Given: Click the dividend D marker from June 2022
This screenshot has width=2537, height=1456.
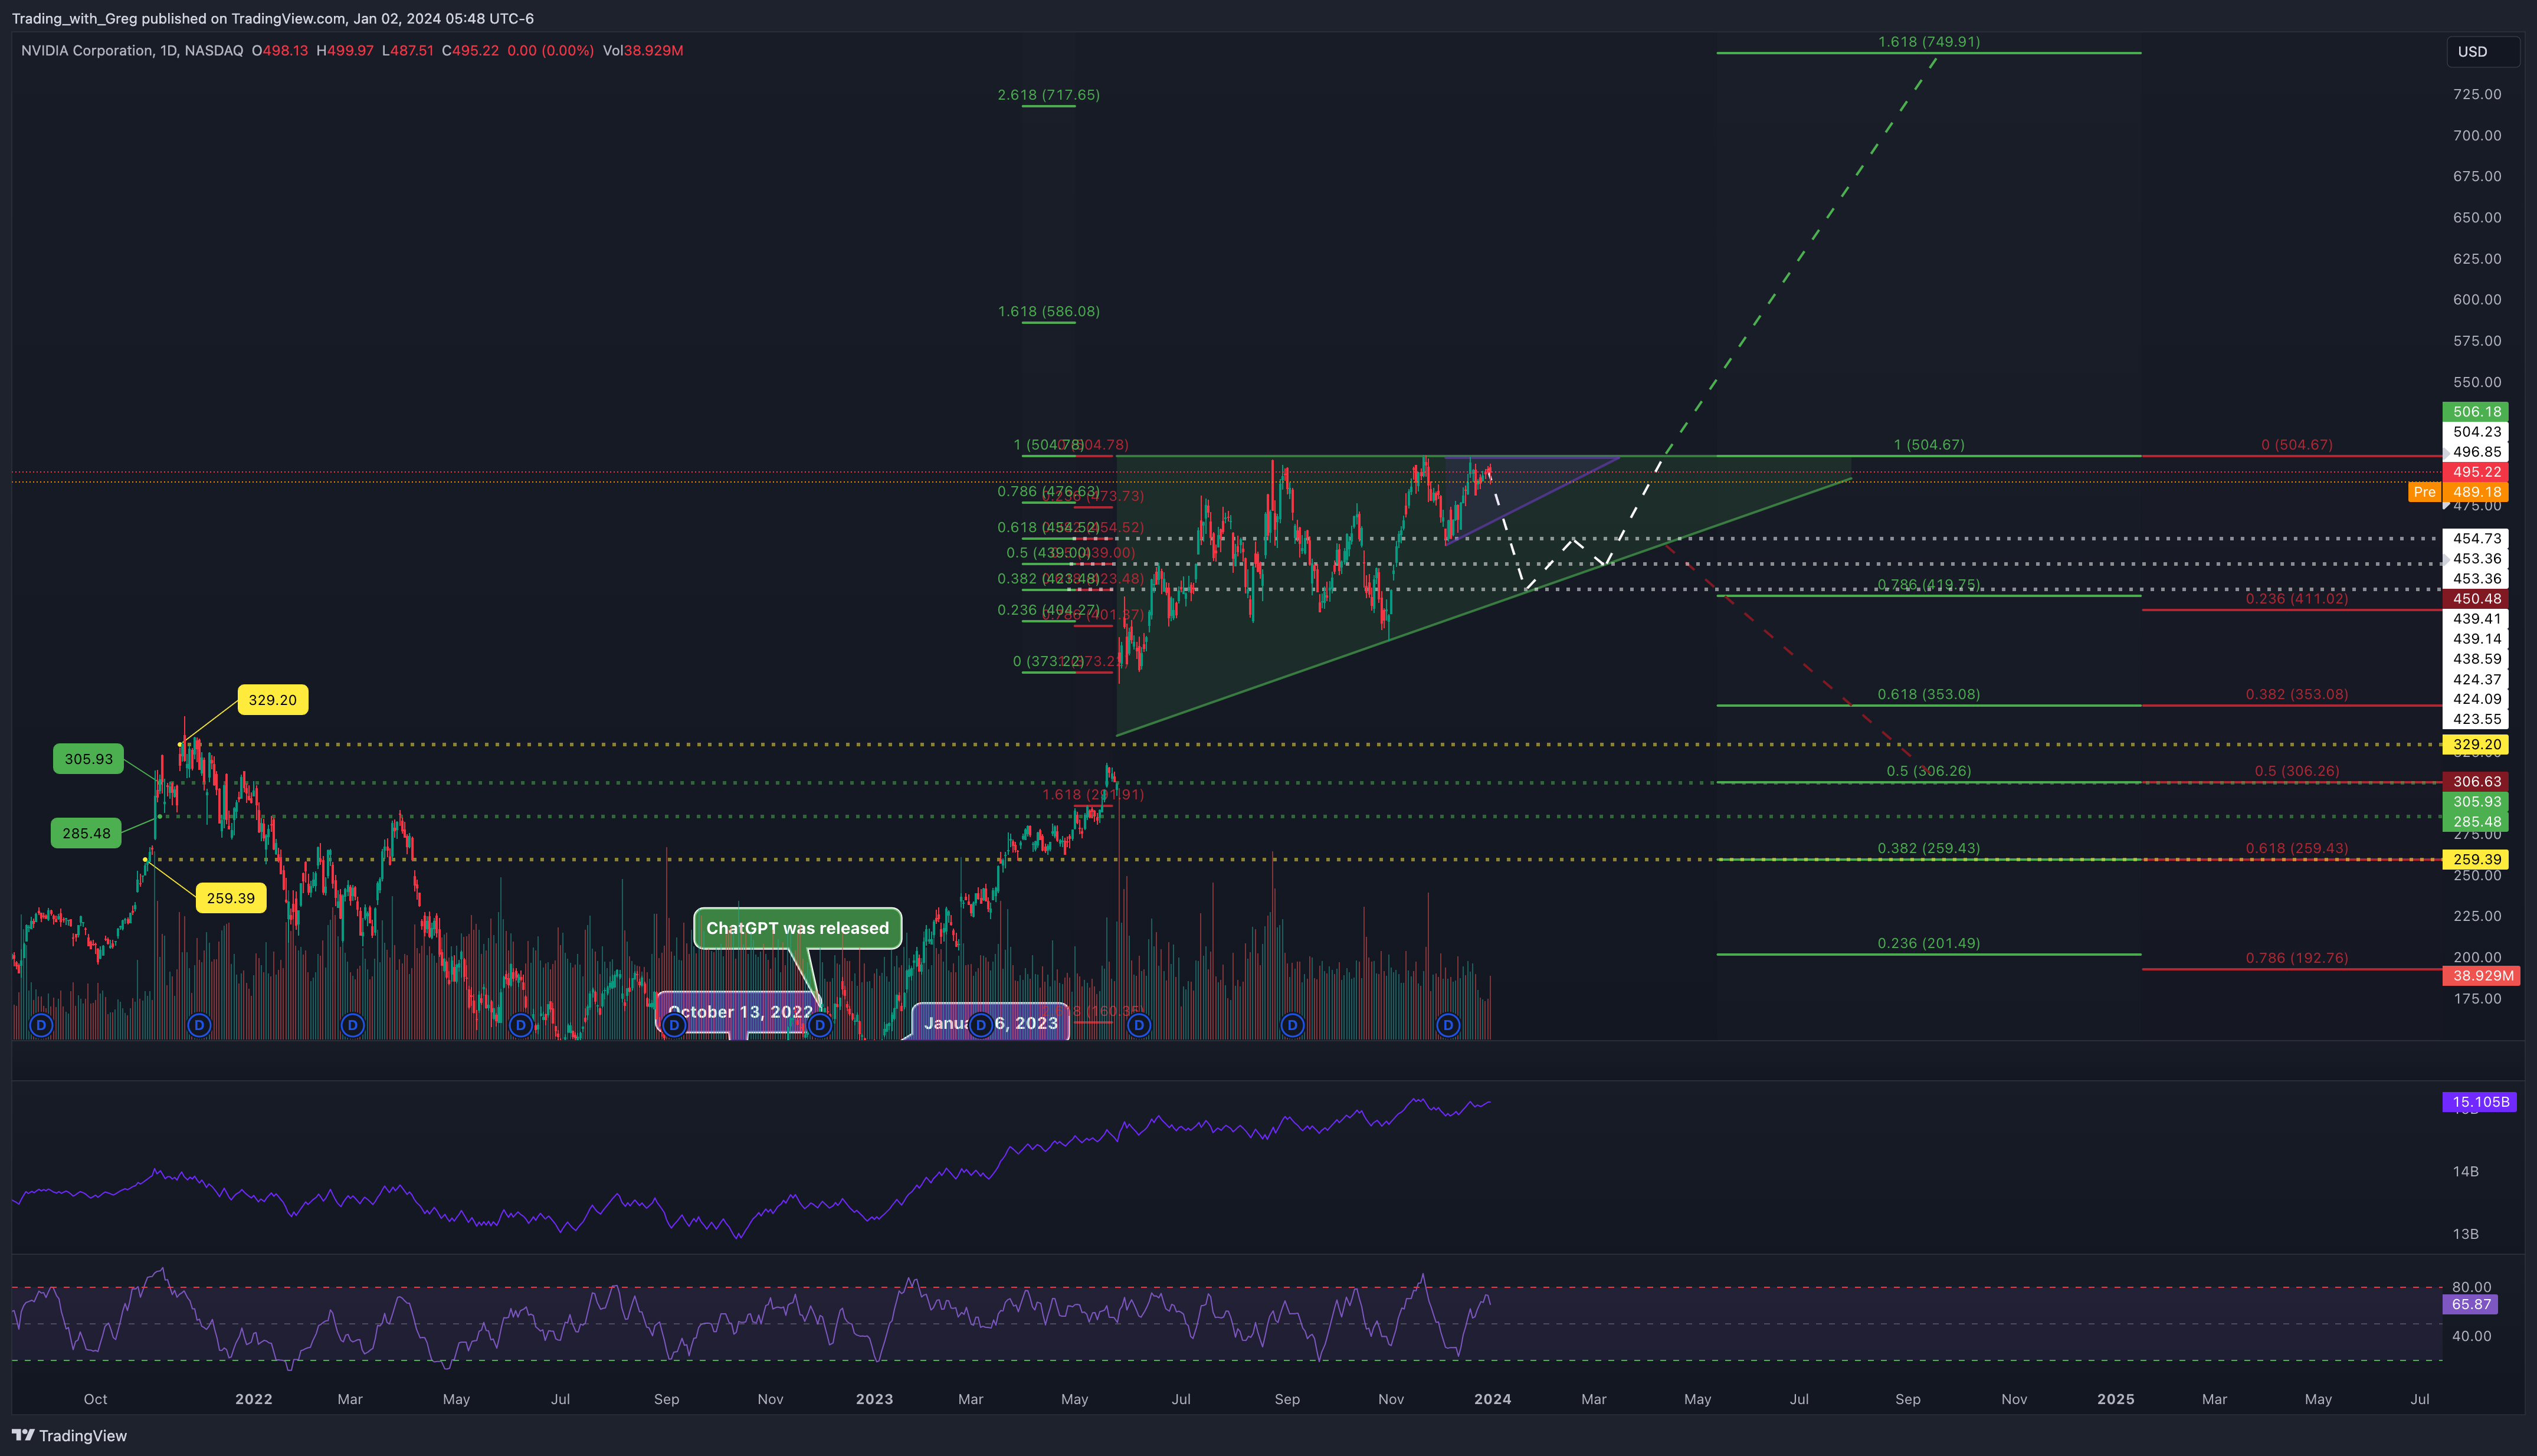Looking at the screenshot, I should tap(520, 1025).
